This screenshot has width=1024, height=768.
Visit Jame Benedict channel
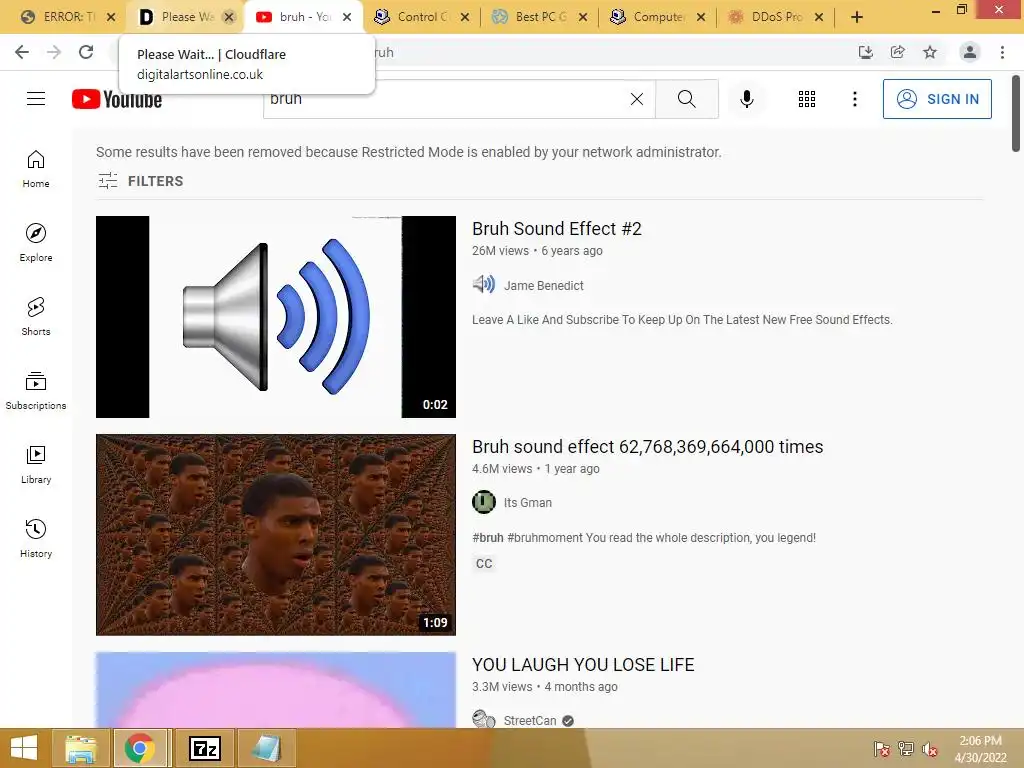[543, 285]
